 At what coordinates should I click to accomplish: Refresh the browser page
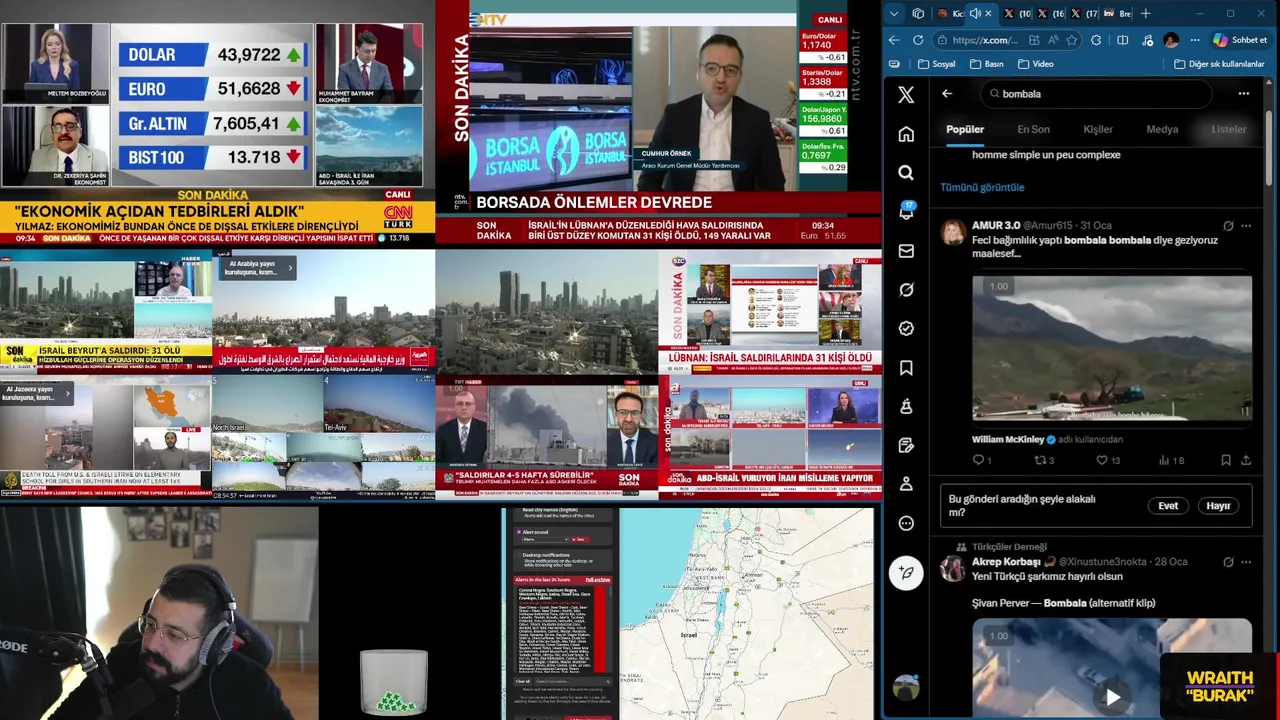tap(918, 40)
